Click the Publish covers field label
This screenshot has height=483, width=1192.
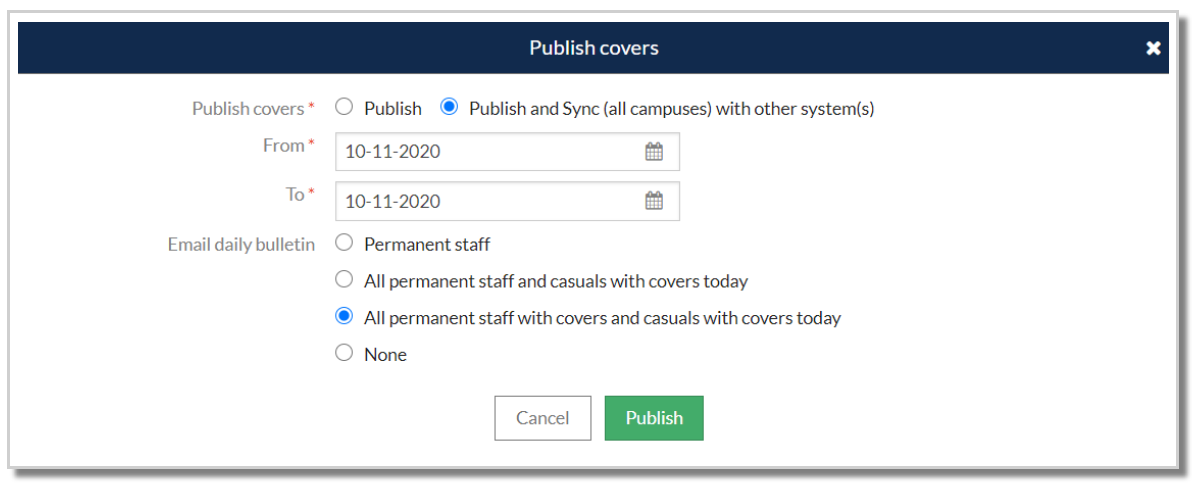(x=248, y=108)
